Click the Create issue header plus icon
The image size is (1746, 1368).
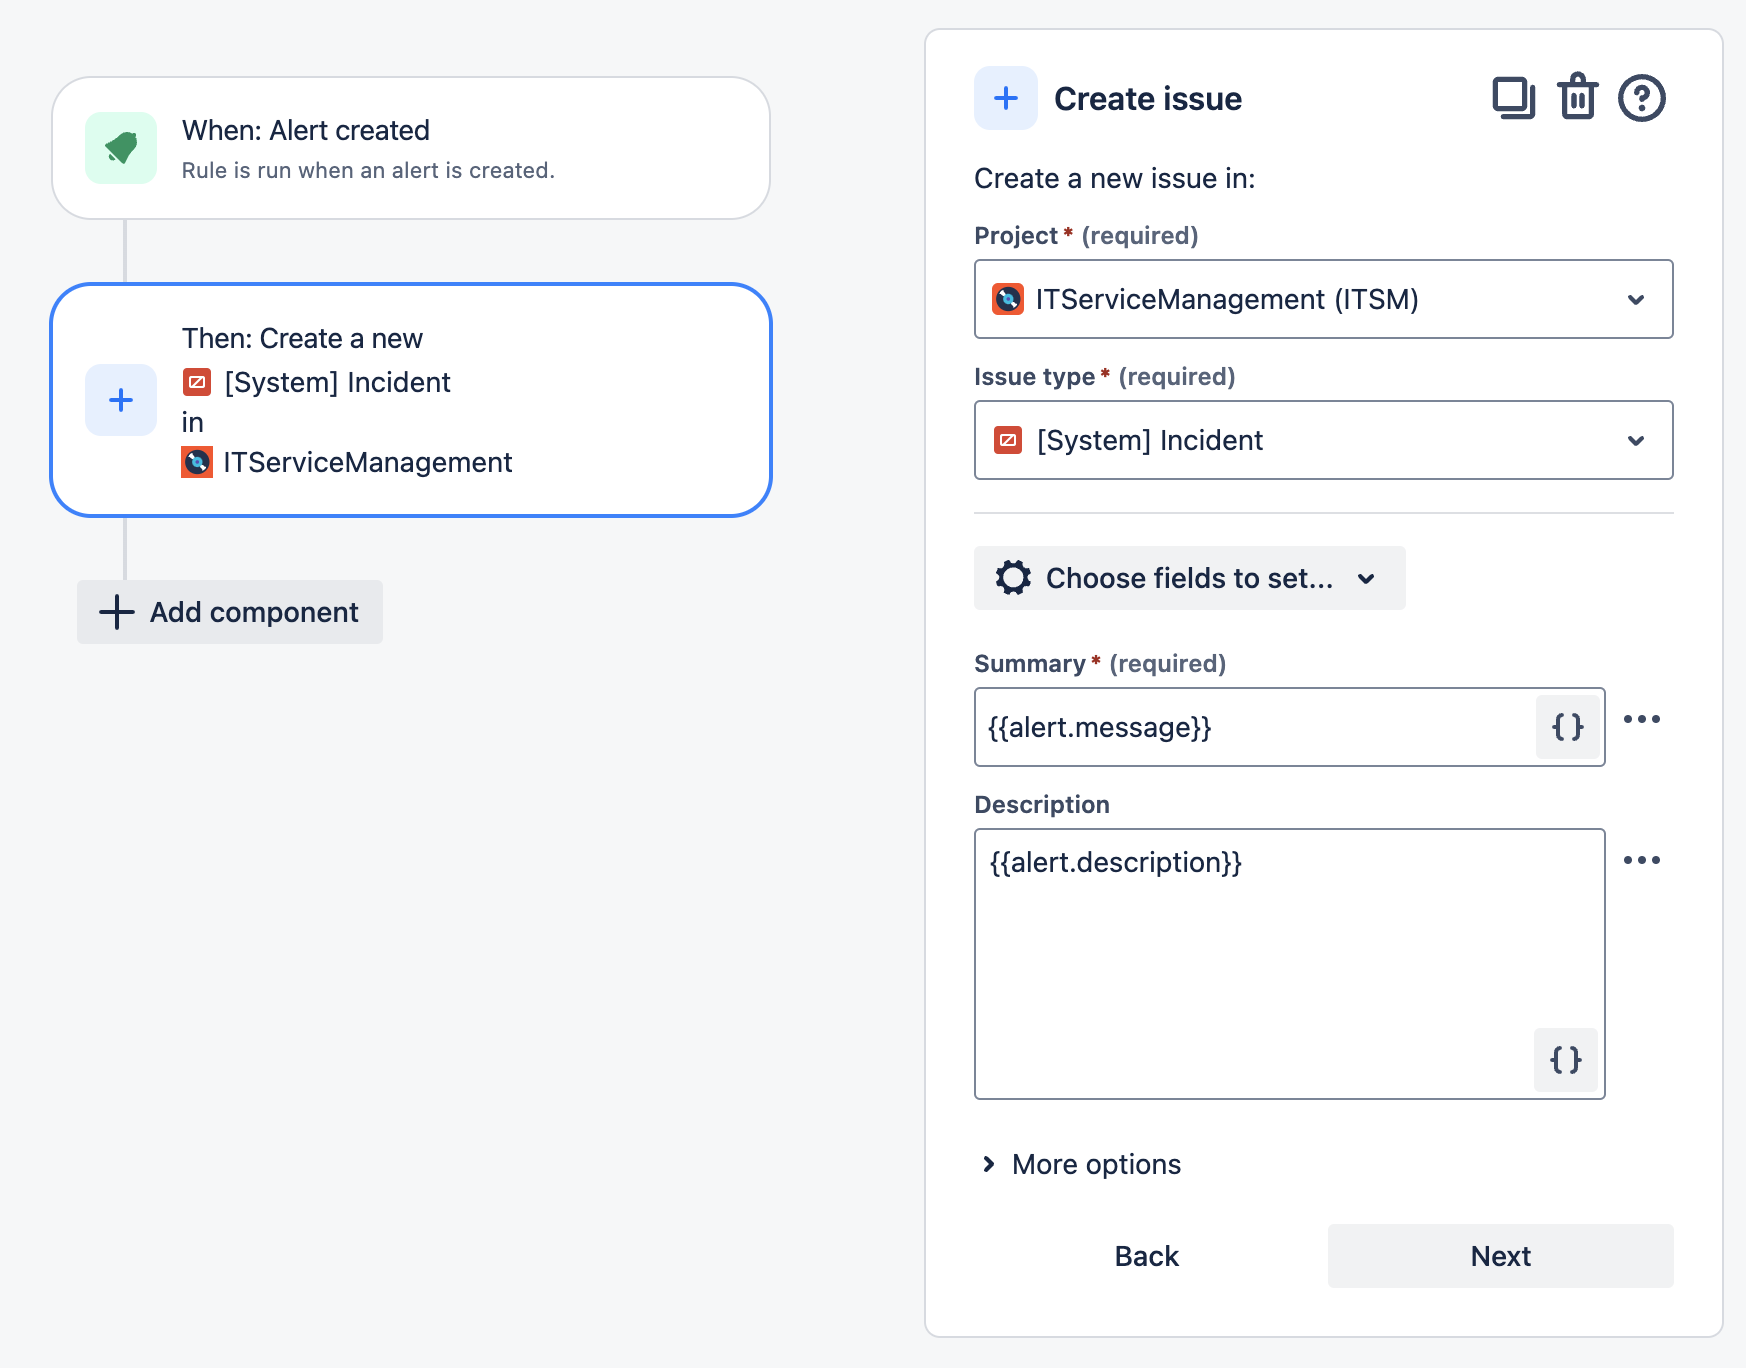(1005, 98)
